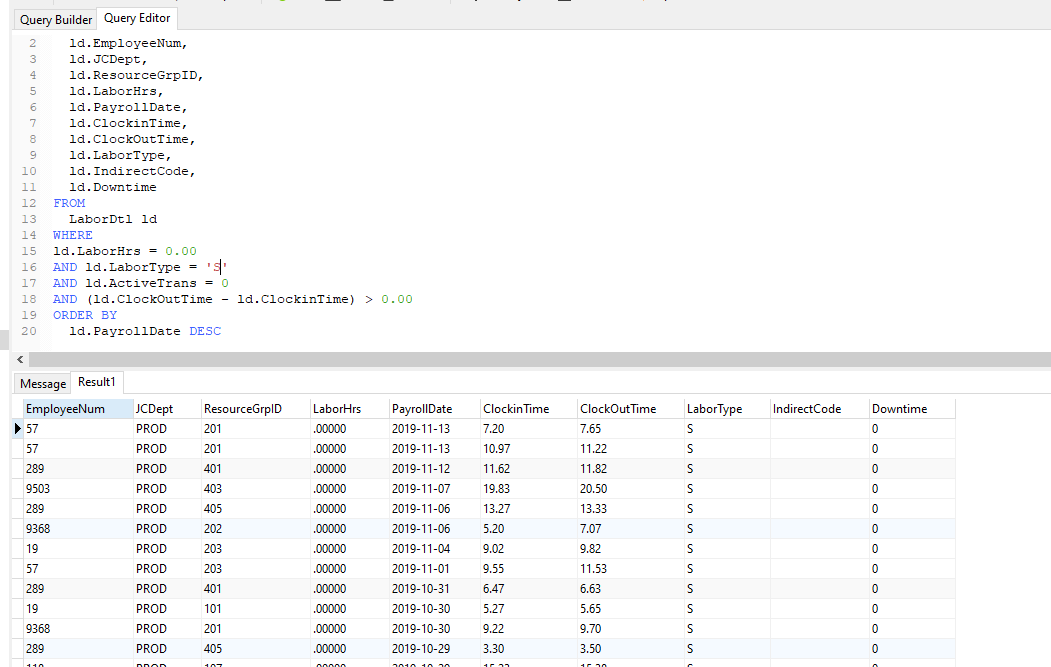Select PayrollDate cell 2019-10-31
This screenshot has width=1051, height=667.
click(x=435, y=589)
